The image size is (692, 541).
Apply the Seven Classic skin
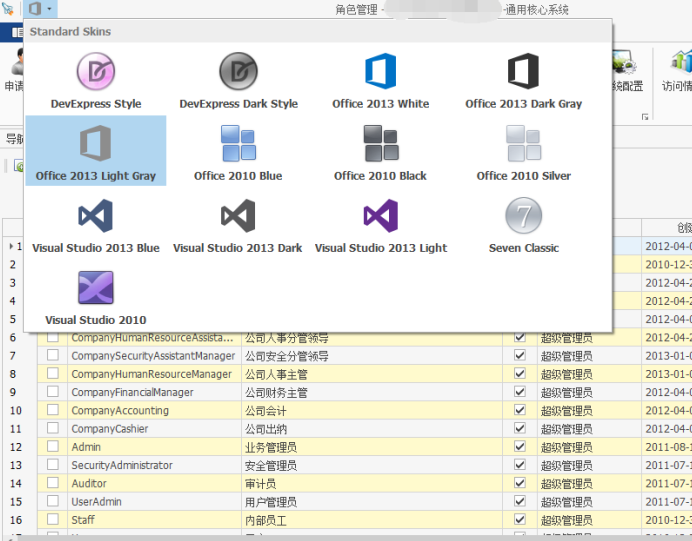click(523, 223)
